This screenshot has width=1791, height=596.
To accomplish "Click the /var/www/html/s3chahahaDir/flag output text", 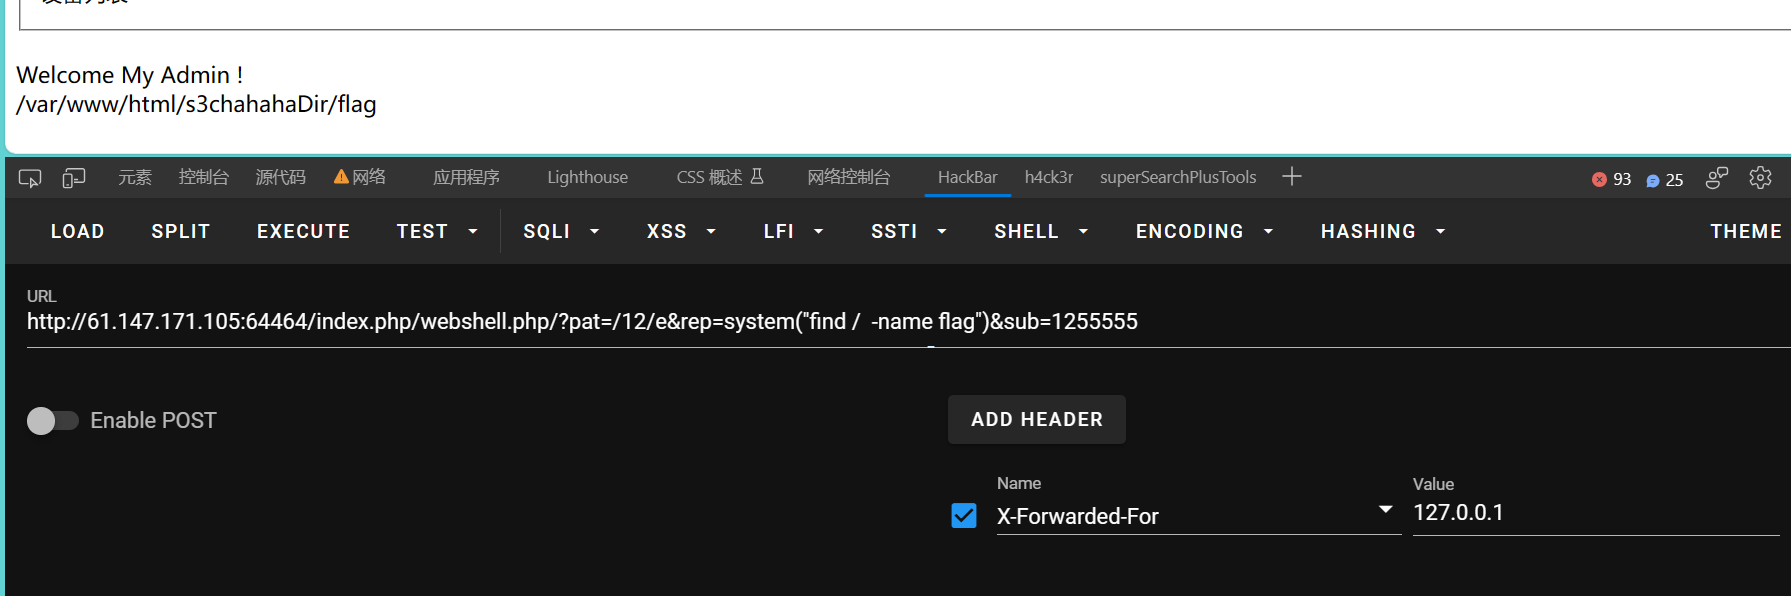I will (x=197, y=104).
